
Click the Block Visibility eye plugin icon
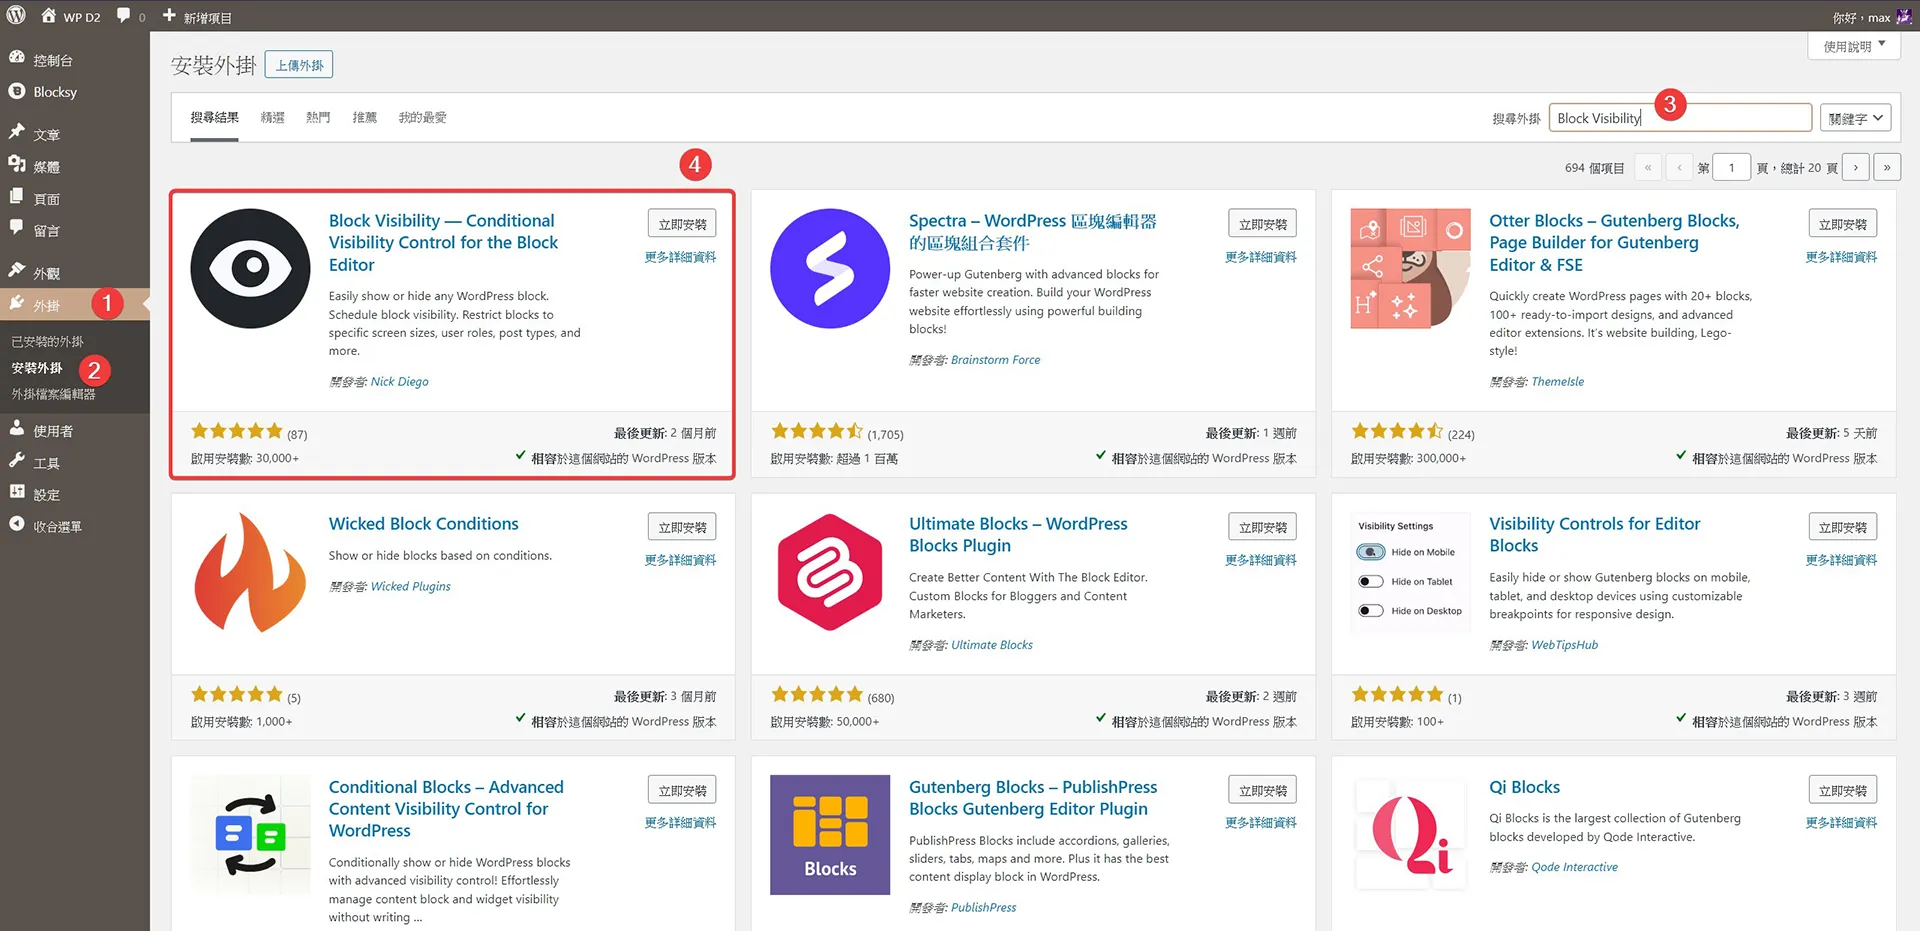pyautogui.click(x=250, y=268)
